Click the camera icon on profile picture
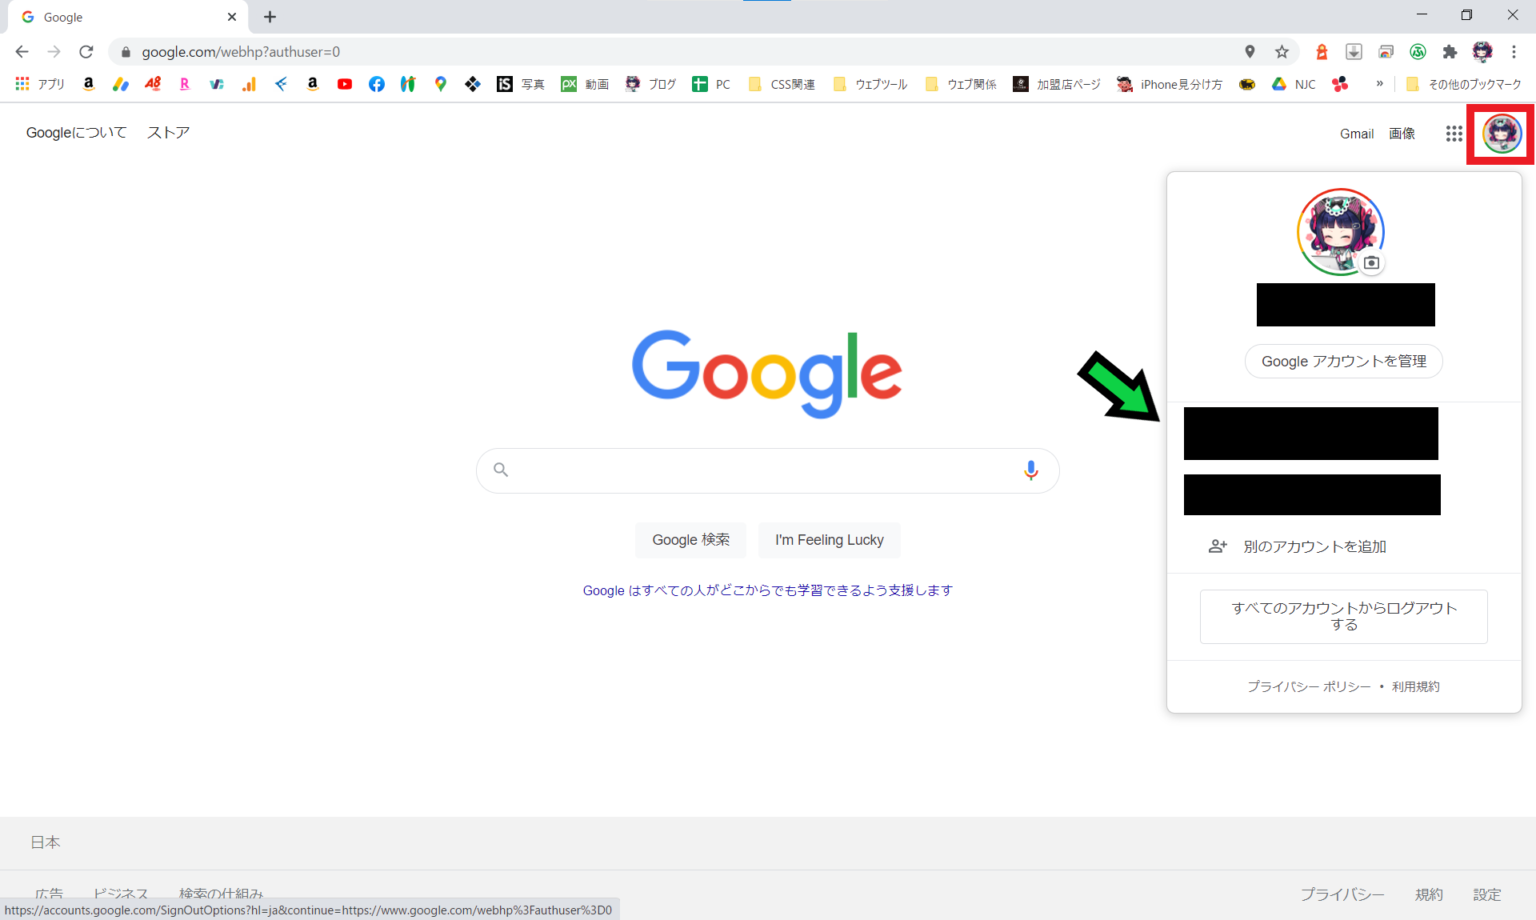This screenshot has width=1536, height=920. coord(1372,263)
